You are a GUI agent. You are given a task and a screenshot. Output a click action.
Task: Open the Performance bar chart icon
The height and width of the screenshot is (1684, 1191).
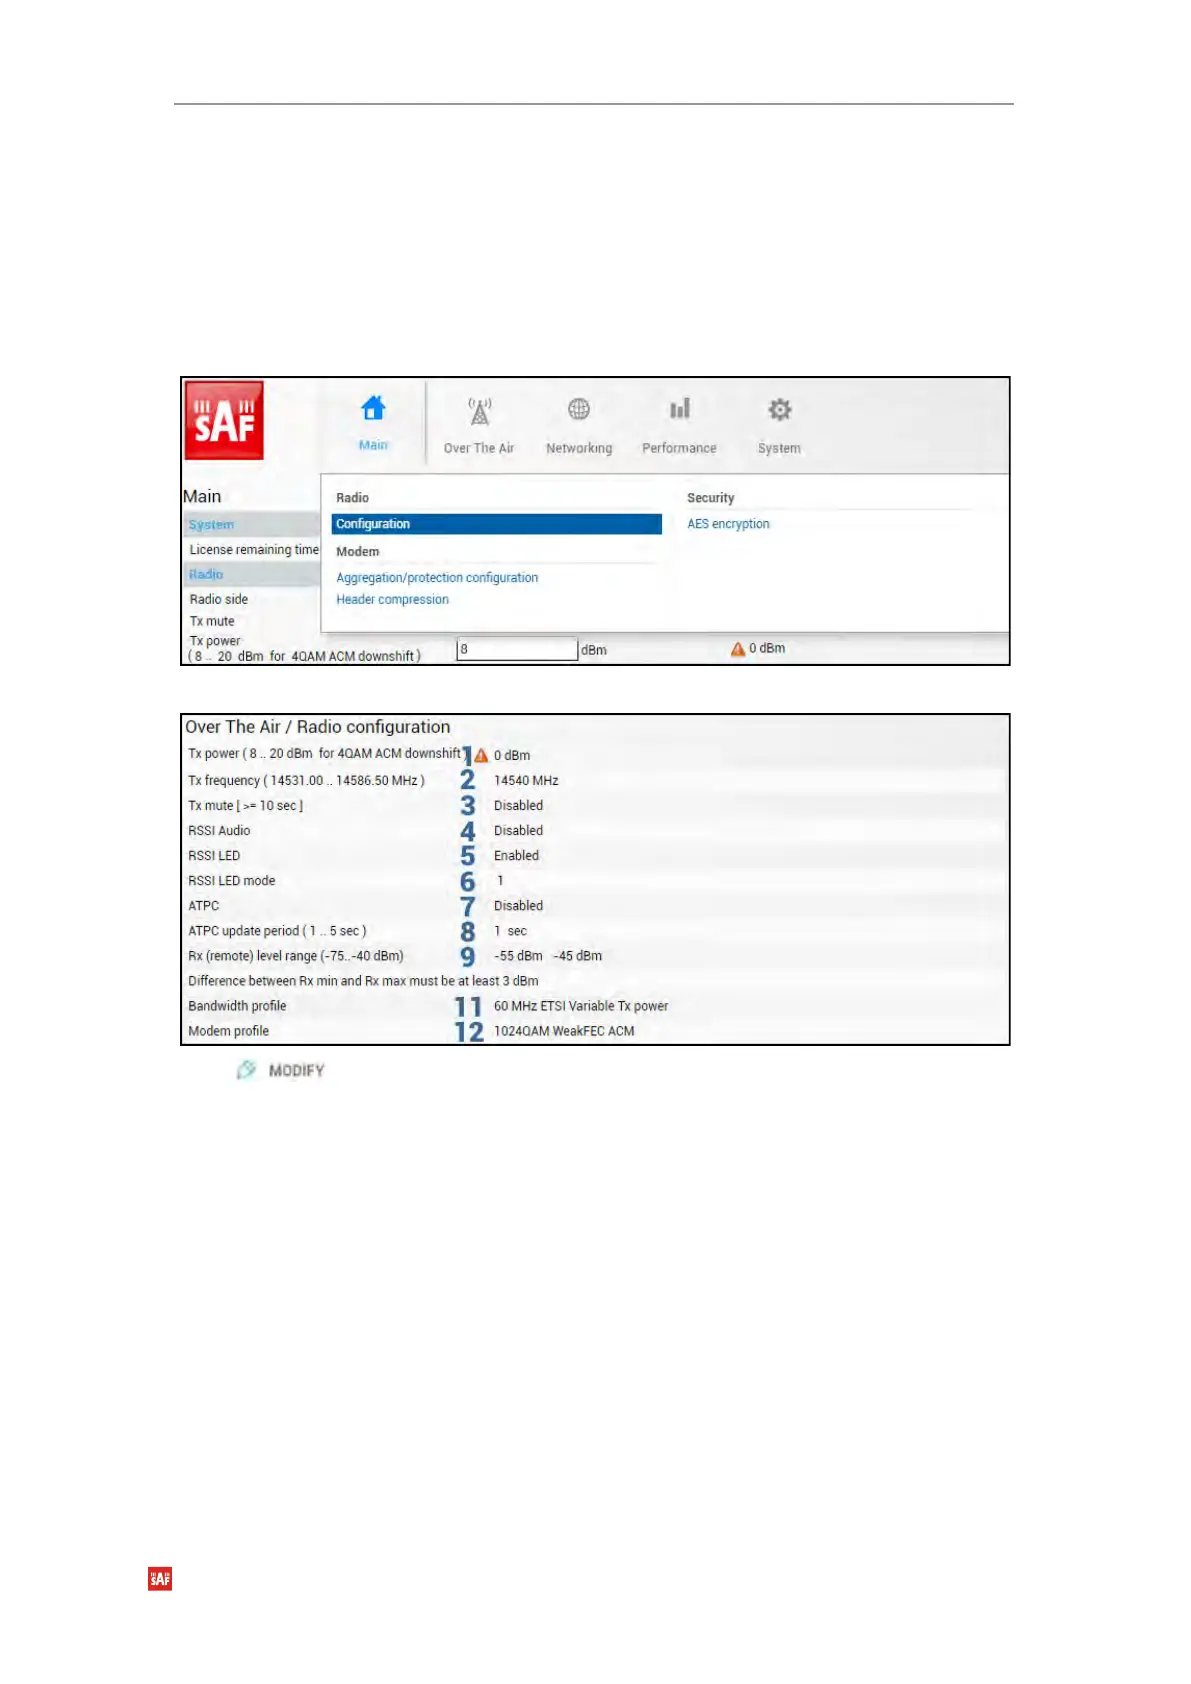[680, 408]
